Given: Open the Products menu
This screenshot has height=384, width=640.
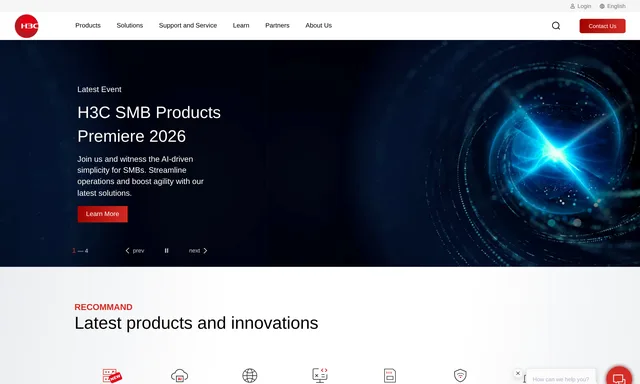Looking at the screenshot, I should tap(88, 25).
